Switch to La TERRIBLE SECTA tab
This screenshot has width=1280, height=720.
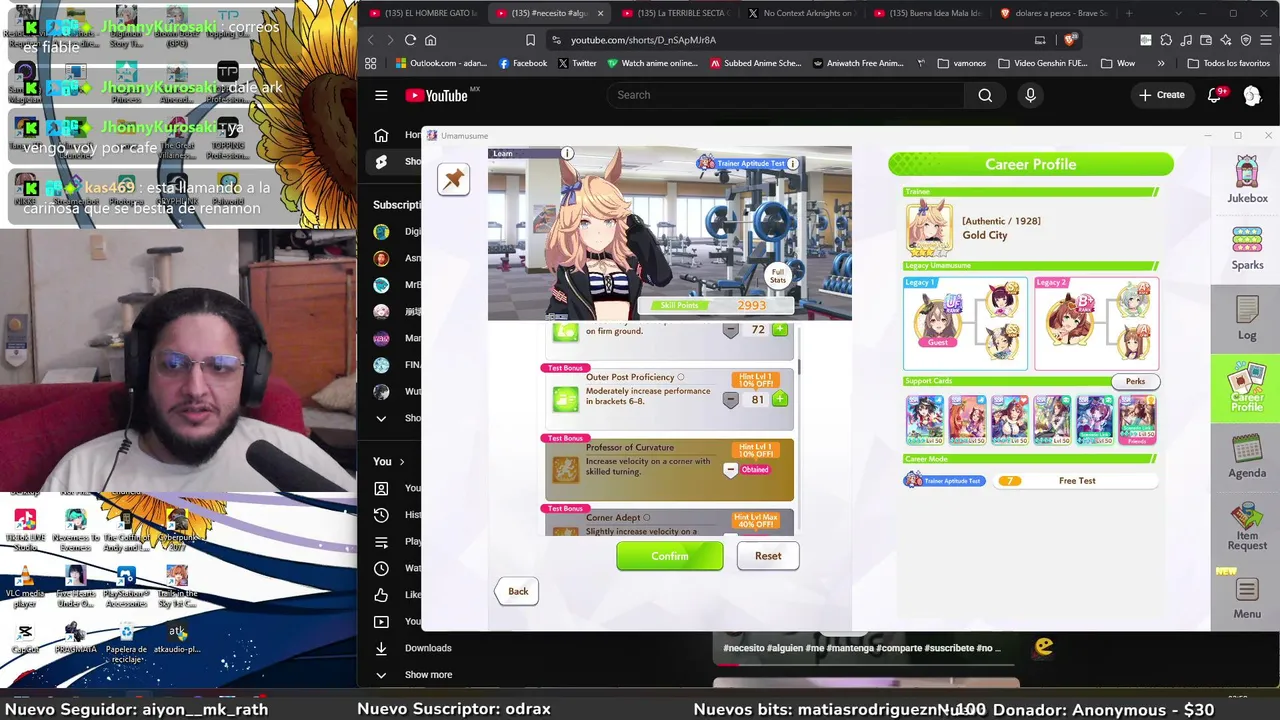pos(673,13)
